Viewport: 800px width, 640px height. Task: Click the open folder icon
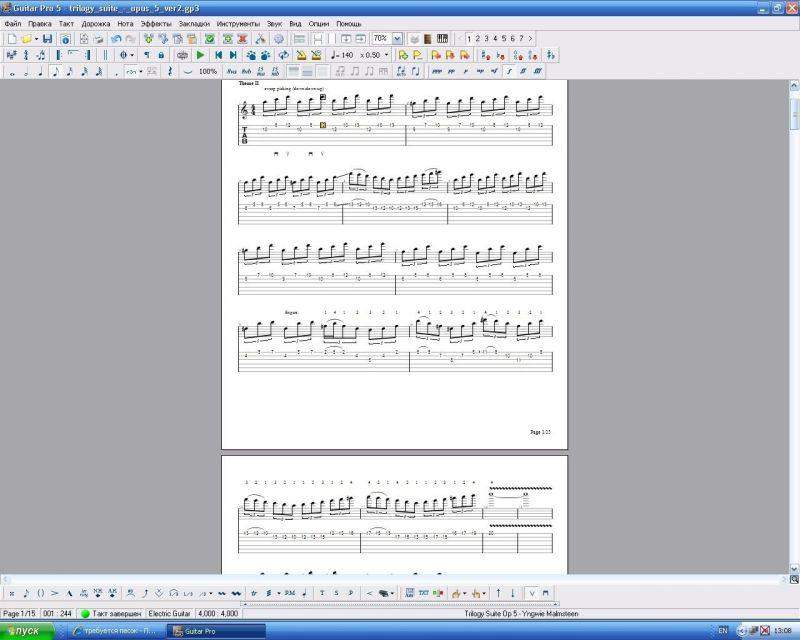(26, 39)
